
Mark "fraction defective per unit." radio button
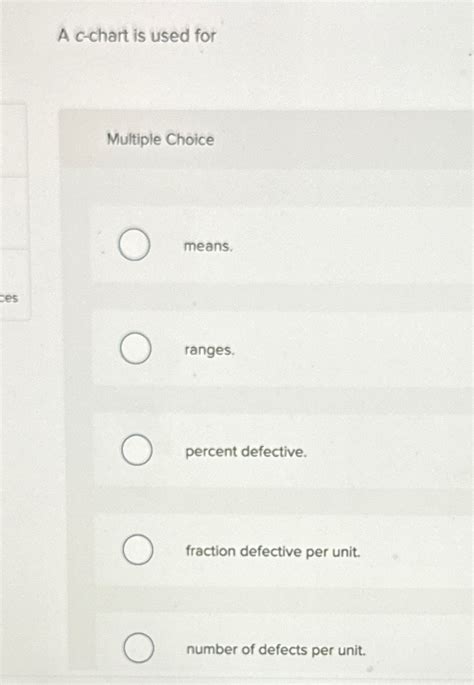pos(138,550)
